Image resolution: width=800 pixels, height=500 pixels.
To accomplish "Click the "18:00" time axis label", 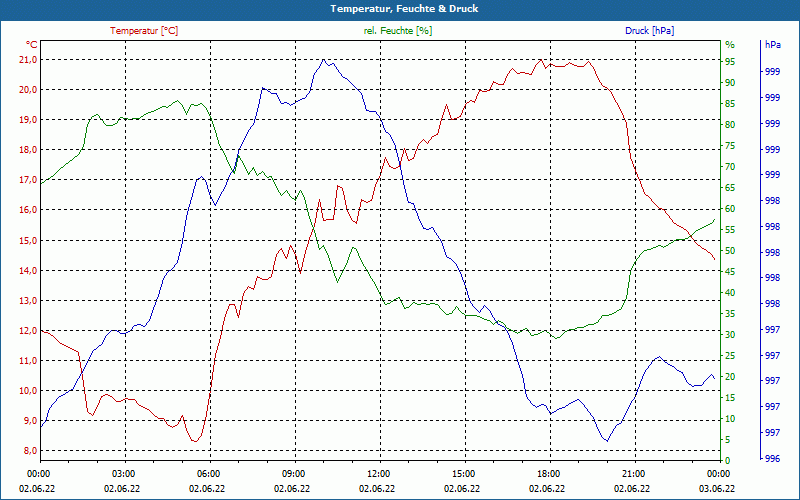I will (x=547, y=474).
